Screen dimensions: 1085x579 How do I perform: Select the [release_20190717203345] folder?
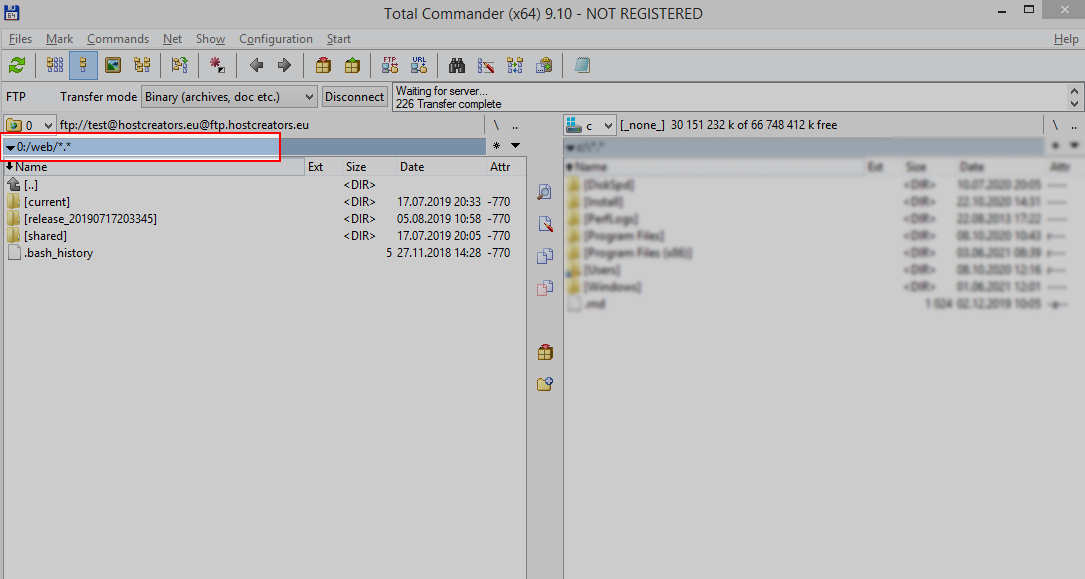pyautogui.click(x=264, y=219)
